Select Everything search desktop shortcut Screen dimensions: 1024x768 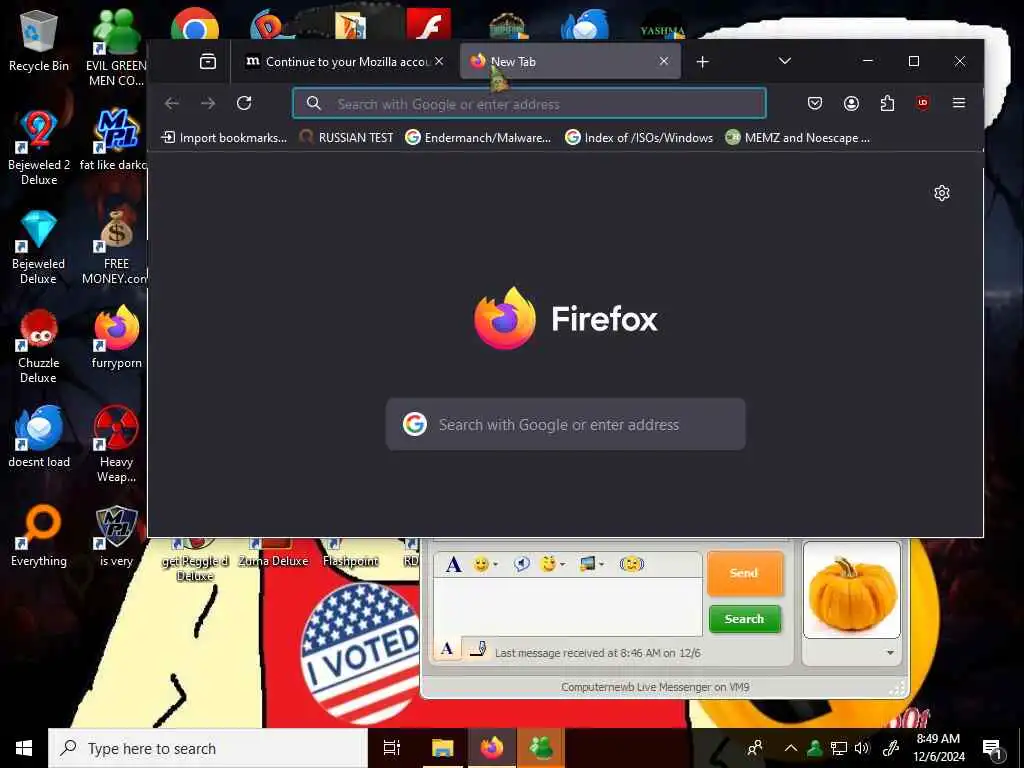pyautogui.click(x=39, y=536)
